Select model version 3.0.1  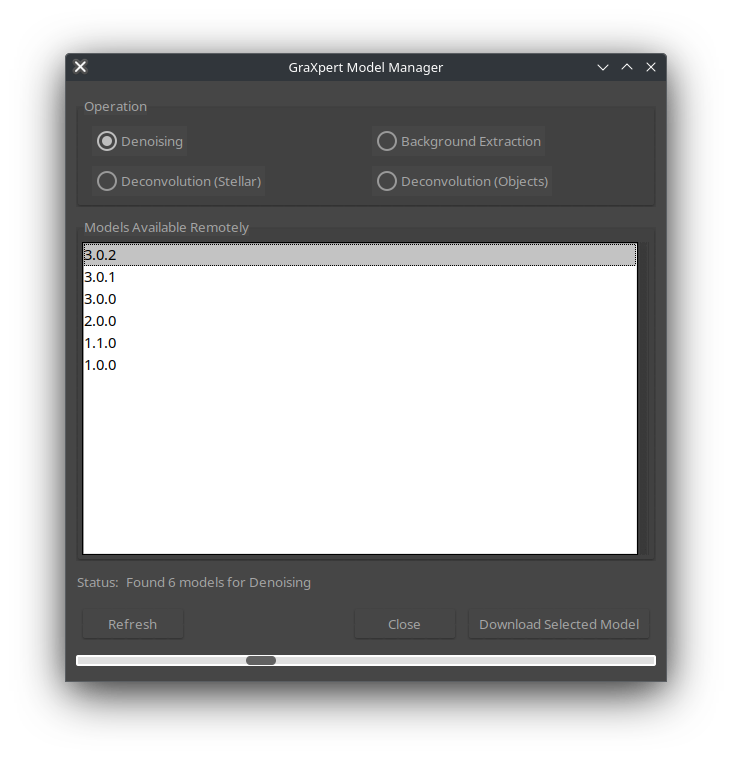(360, 277)
